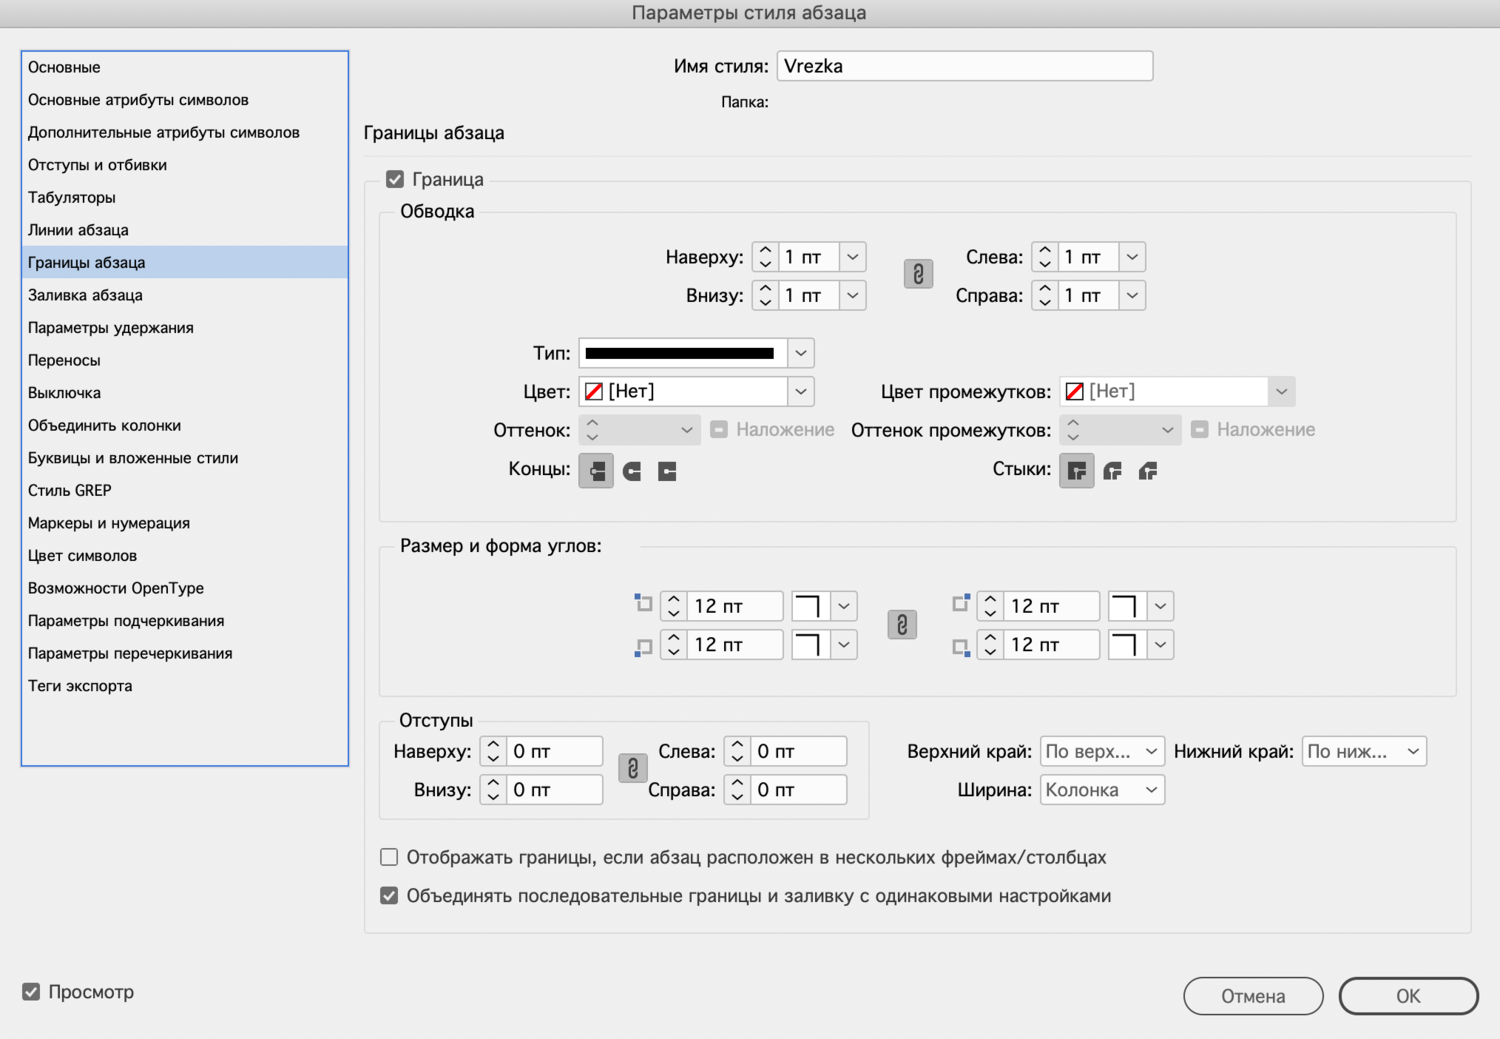
Task: Open the Нижний край dropdown
Action: 1364,751
